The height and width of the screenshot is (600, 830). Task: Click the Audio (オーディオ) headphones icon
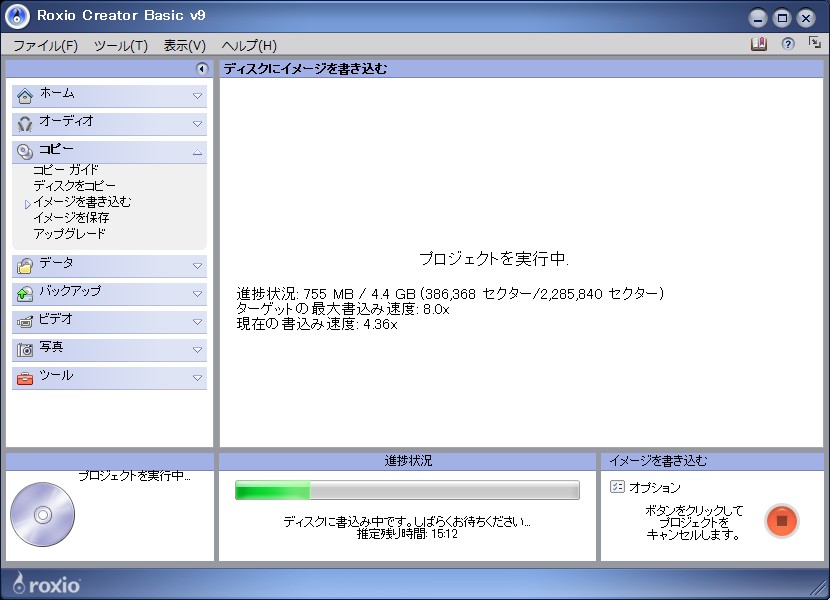[24, 124]
